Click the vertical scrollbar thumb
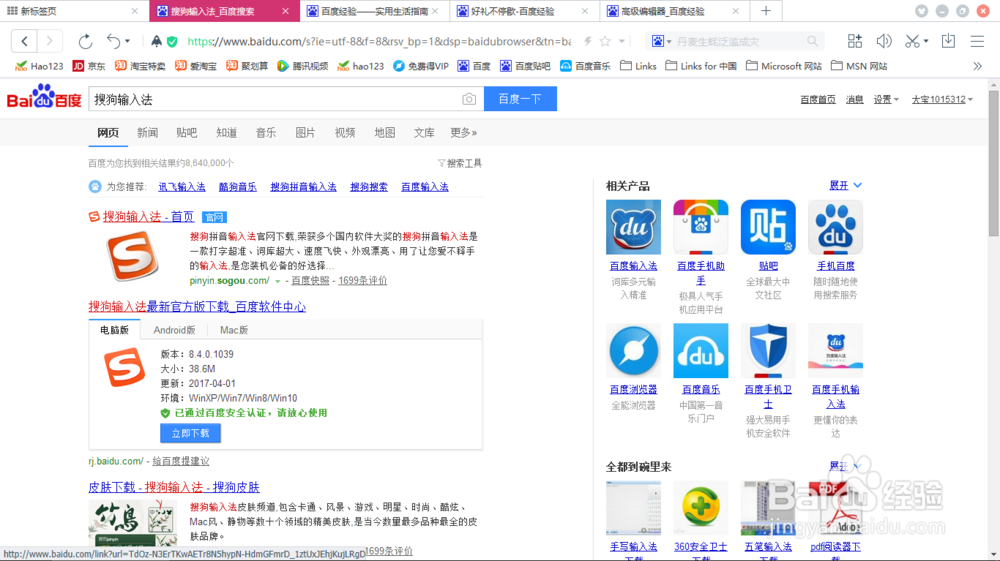The height and width of the screenshot is (561, 1000). 994,163
